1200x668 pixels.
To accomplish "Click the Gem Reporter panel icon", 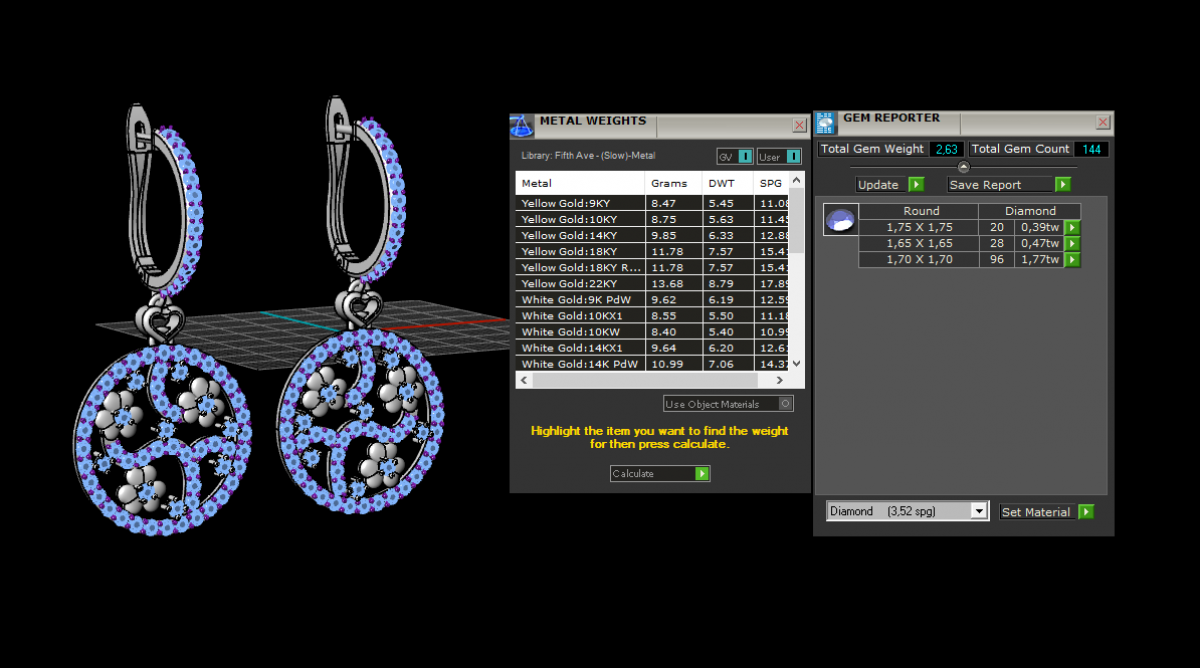I will tap(826, 123).
